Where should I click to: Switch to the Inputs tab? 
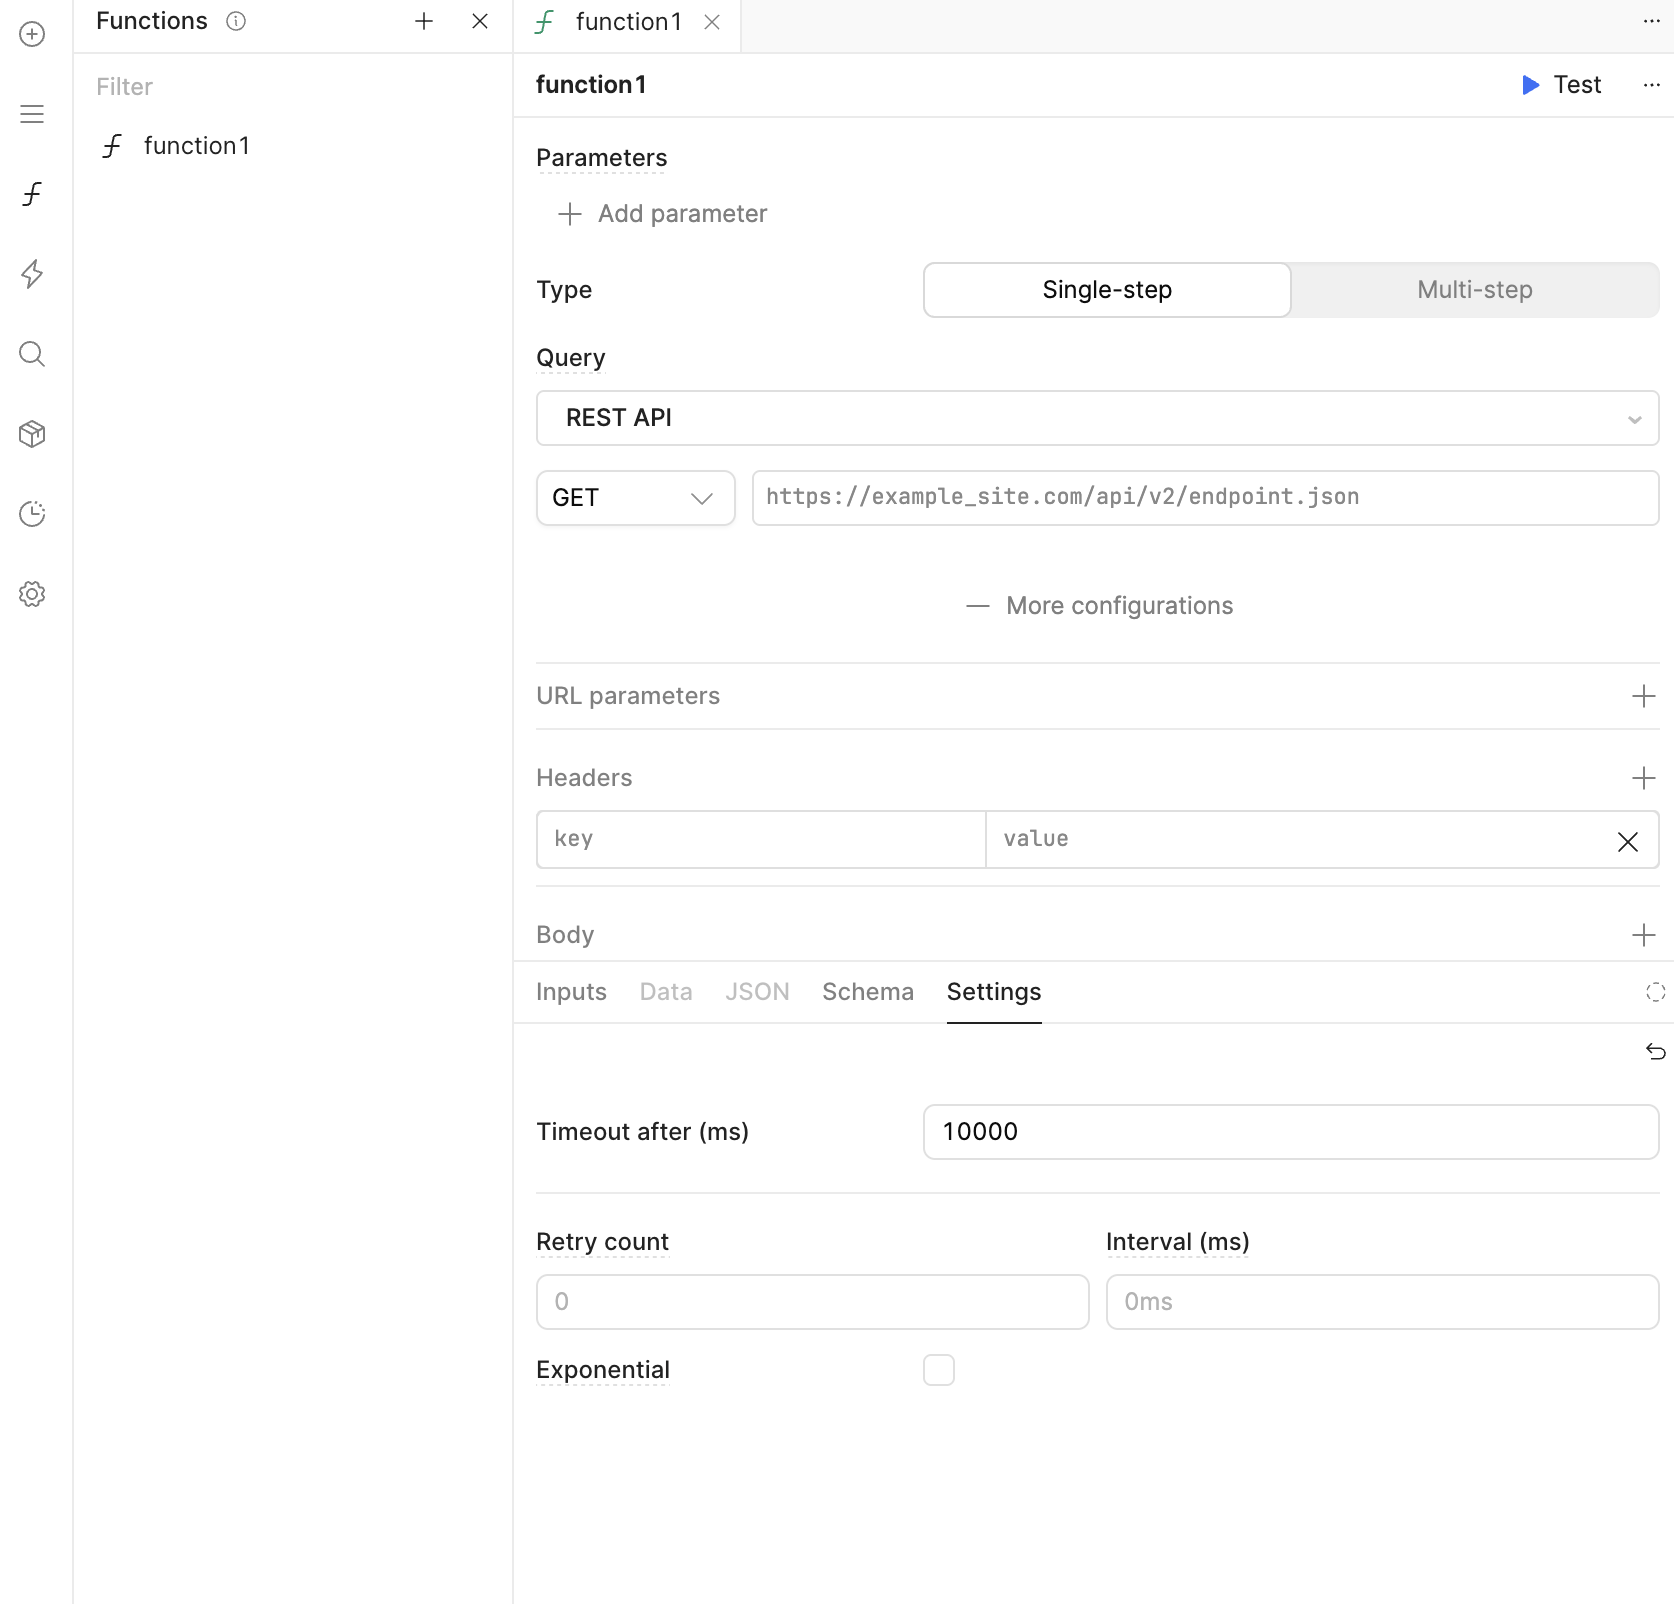571,992
